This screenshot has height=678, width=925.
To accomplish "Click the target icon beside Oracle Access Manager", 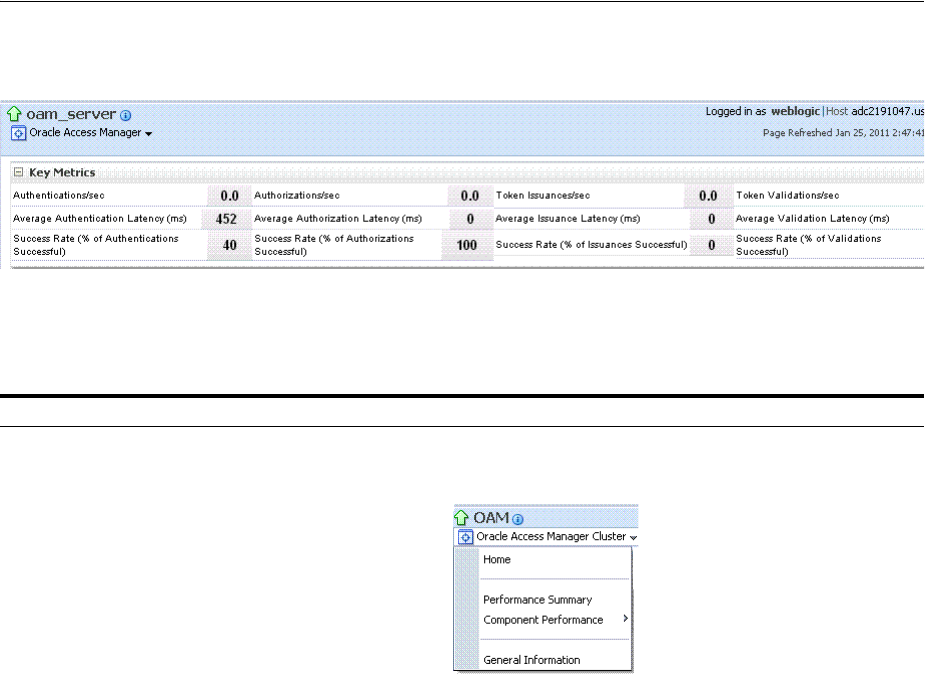I will point(18,133).
